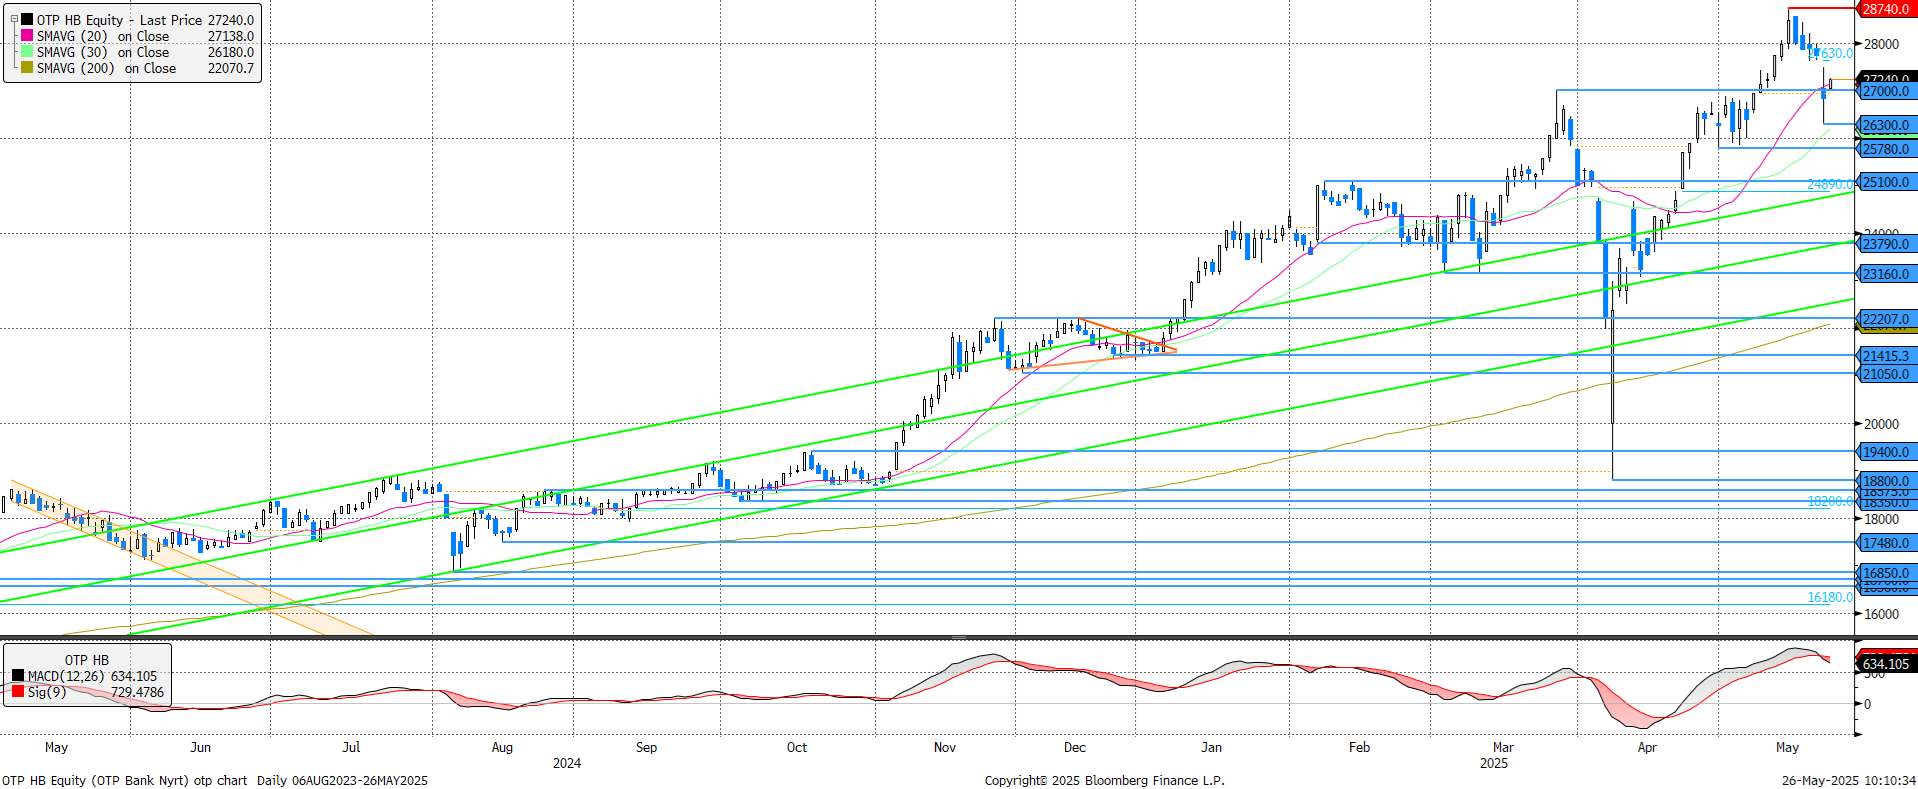Screen dimensions: 1918x789
Task: Click the Feb month label
Action: coord(1359,747)
